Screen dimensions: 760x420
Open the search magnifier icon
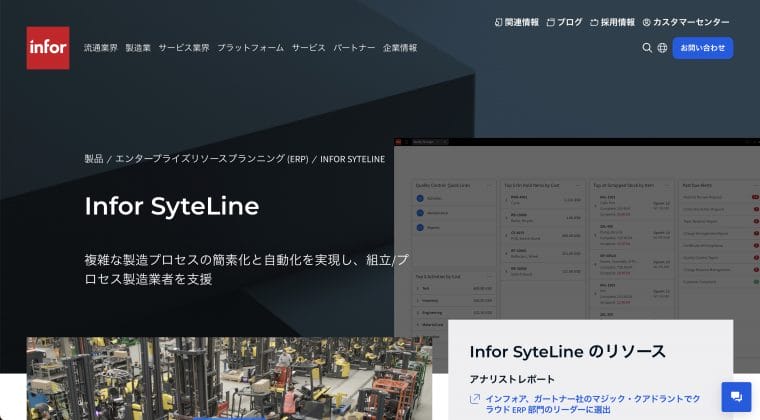647,47
